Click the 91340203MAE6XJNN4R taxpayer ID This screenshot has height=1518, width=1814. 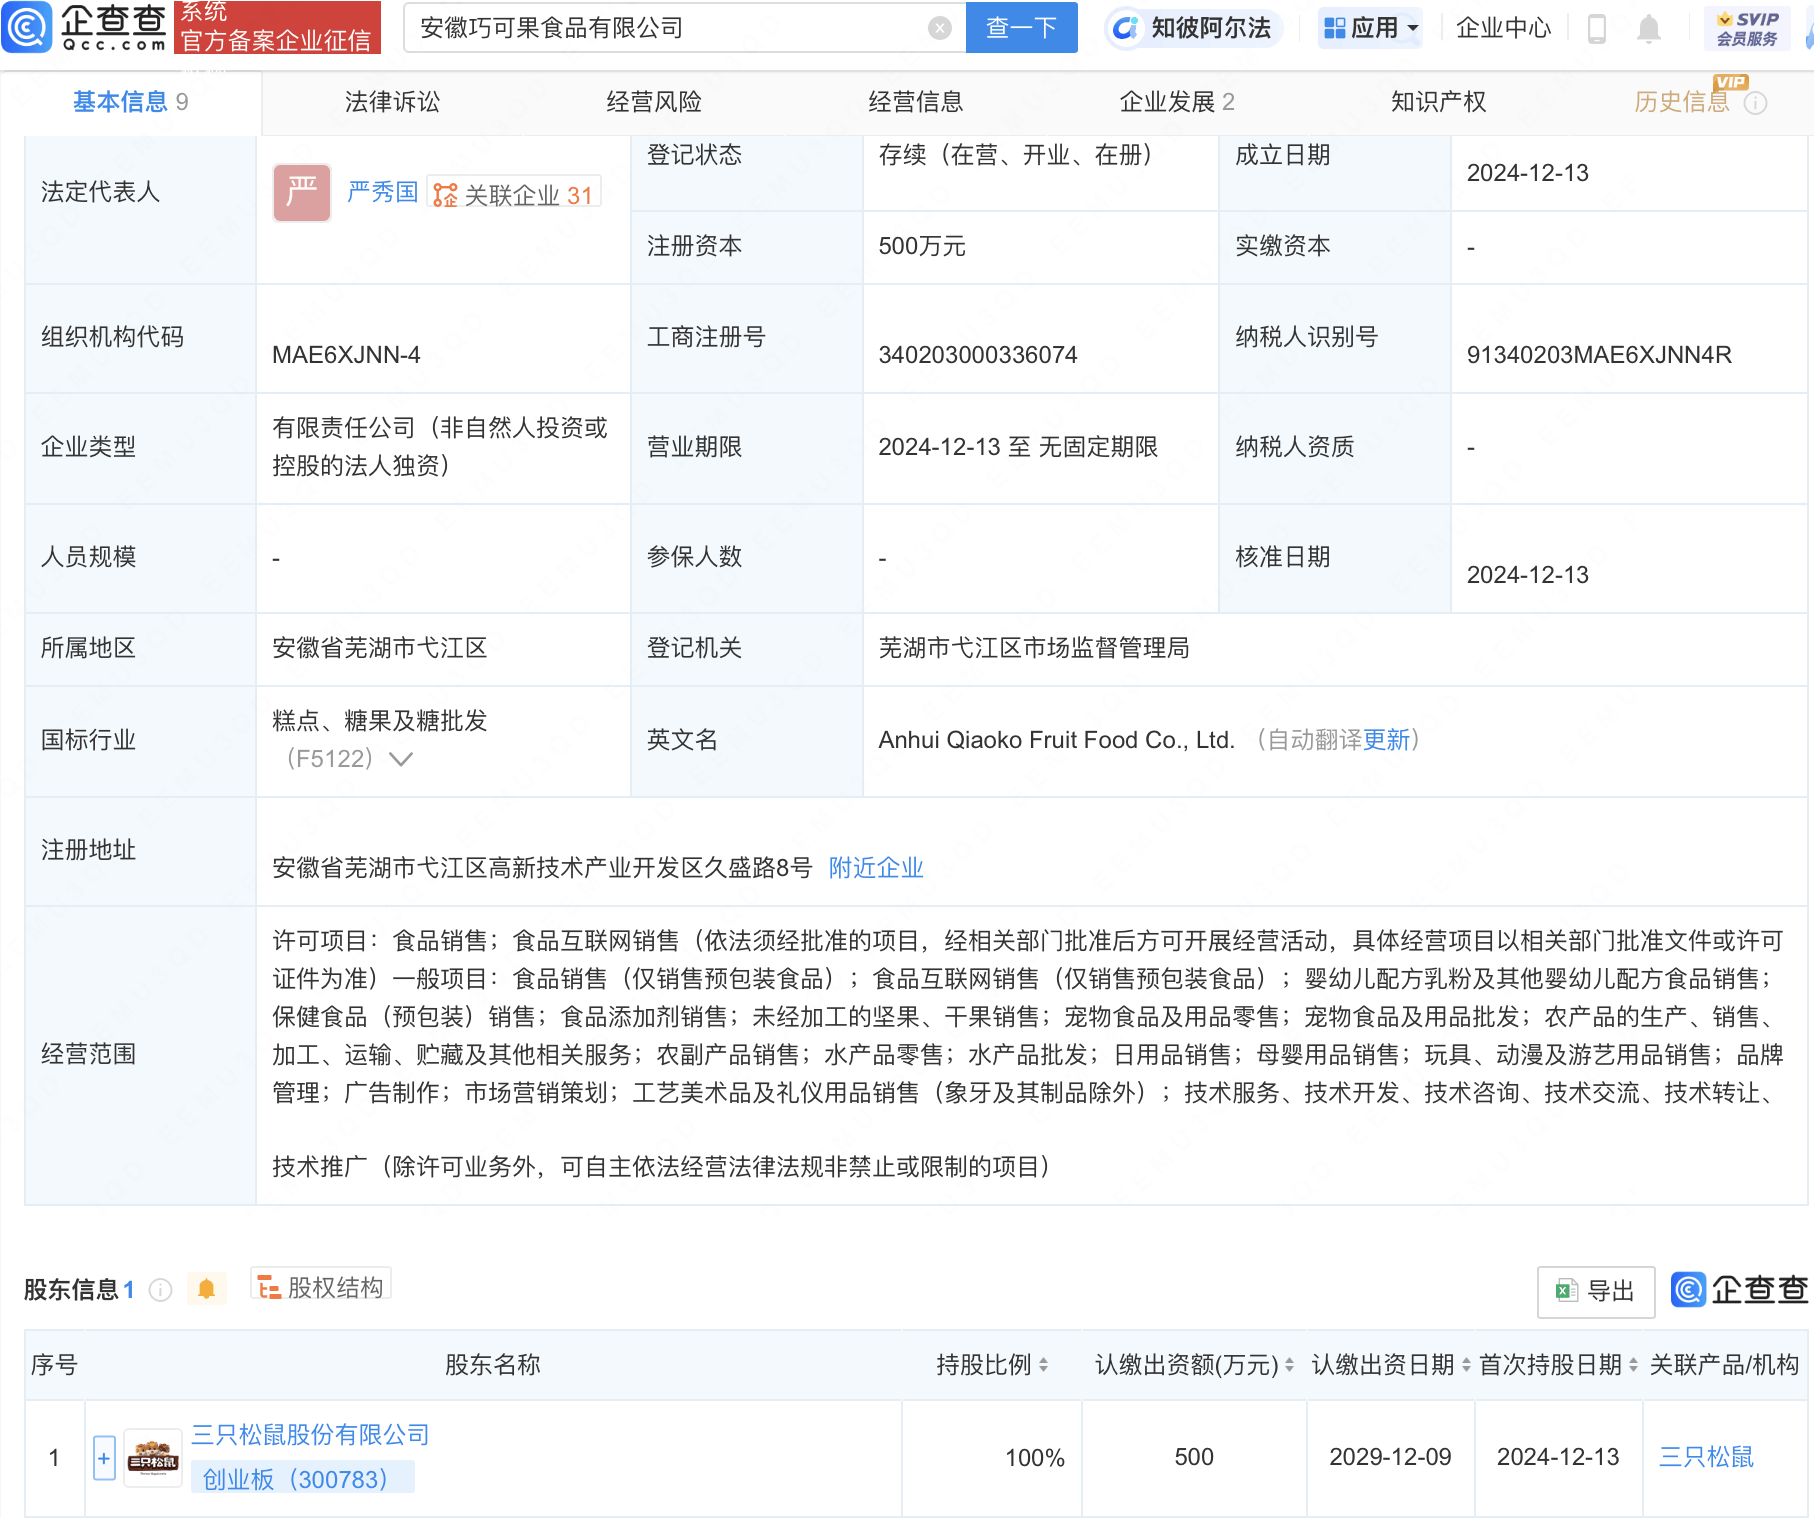tap(1599, 355)
